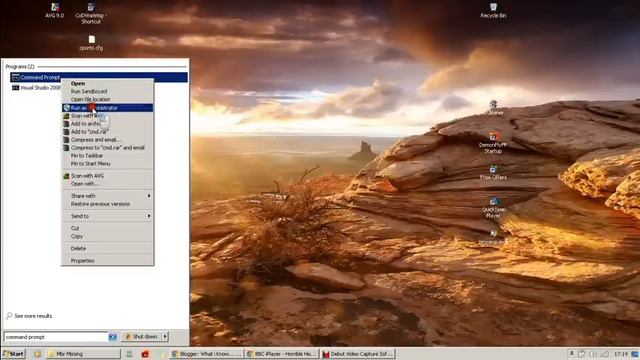640x360 pixels.
Task: Open the Mbr Missing taskbar window
Action: [x=84, y=354]
